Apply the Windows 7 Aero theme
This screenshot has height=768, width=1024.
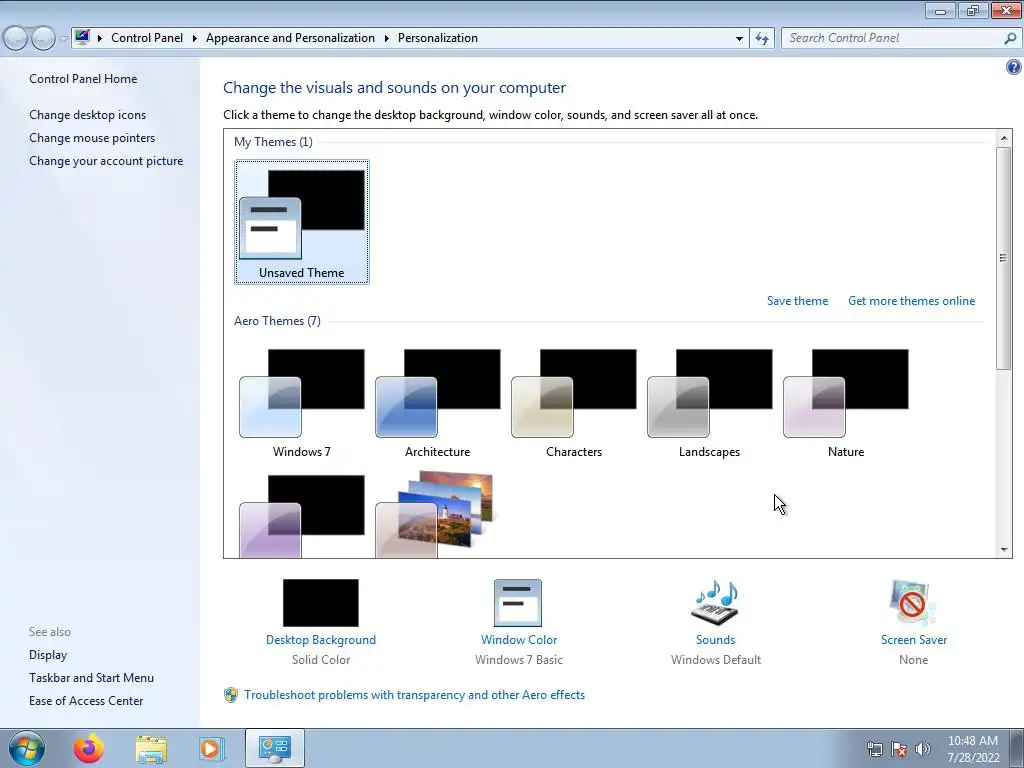302,403
